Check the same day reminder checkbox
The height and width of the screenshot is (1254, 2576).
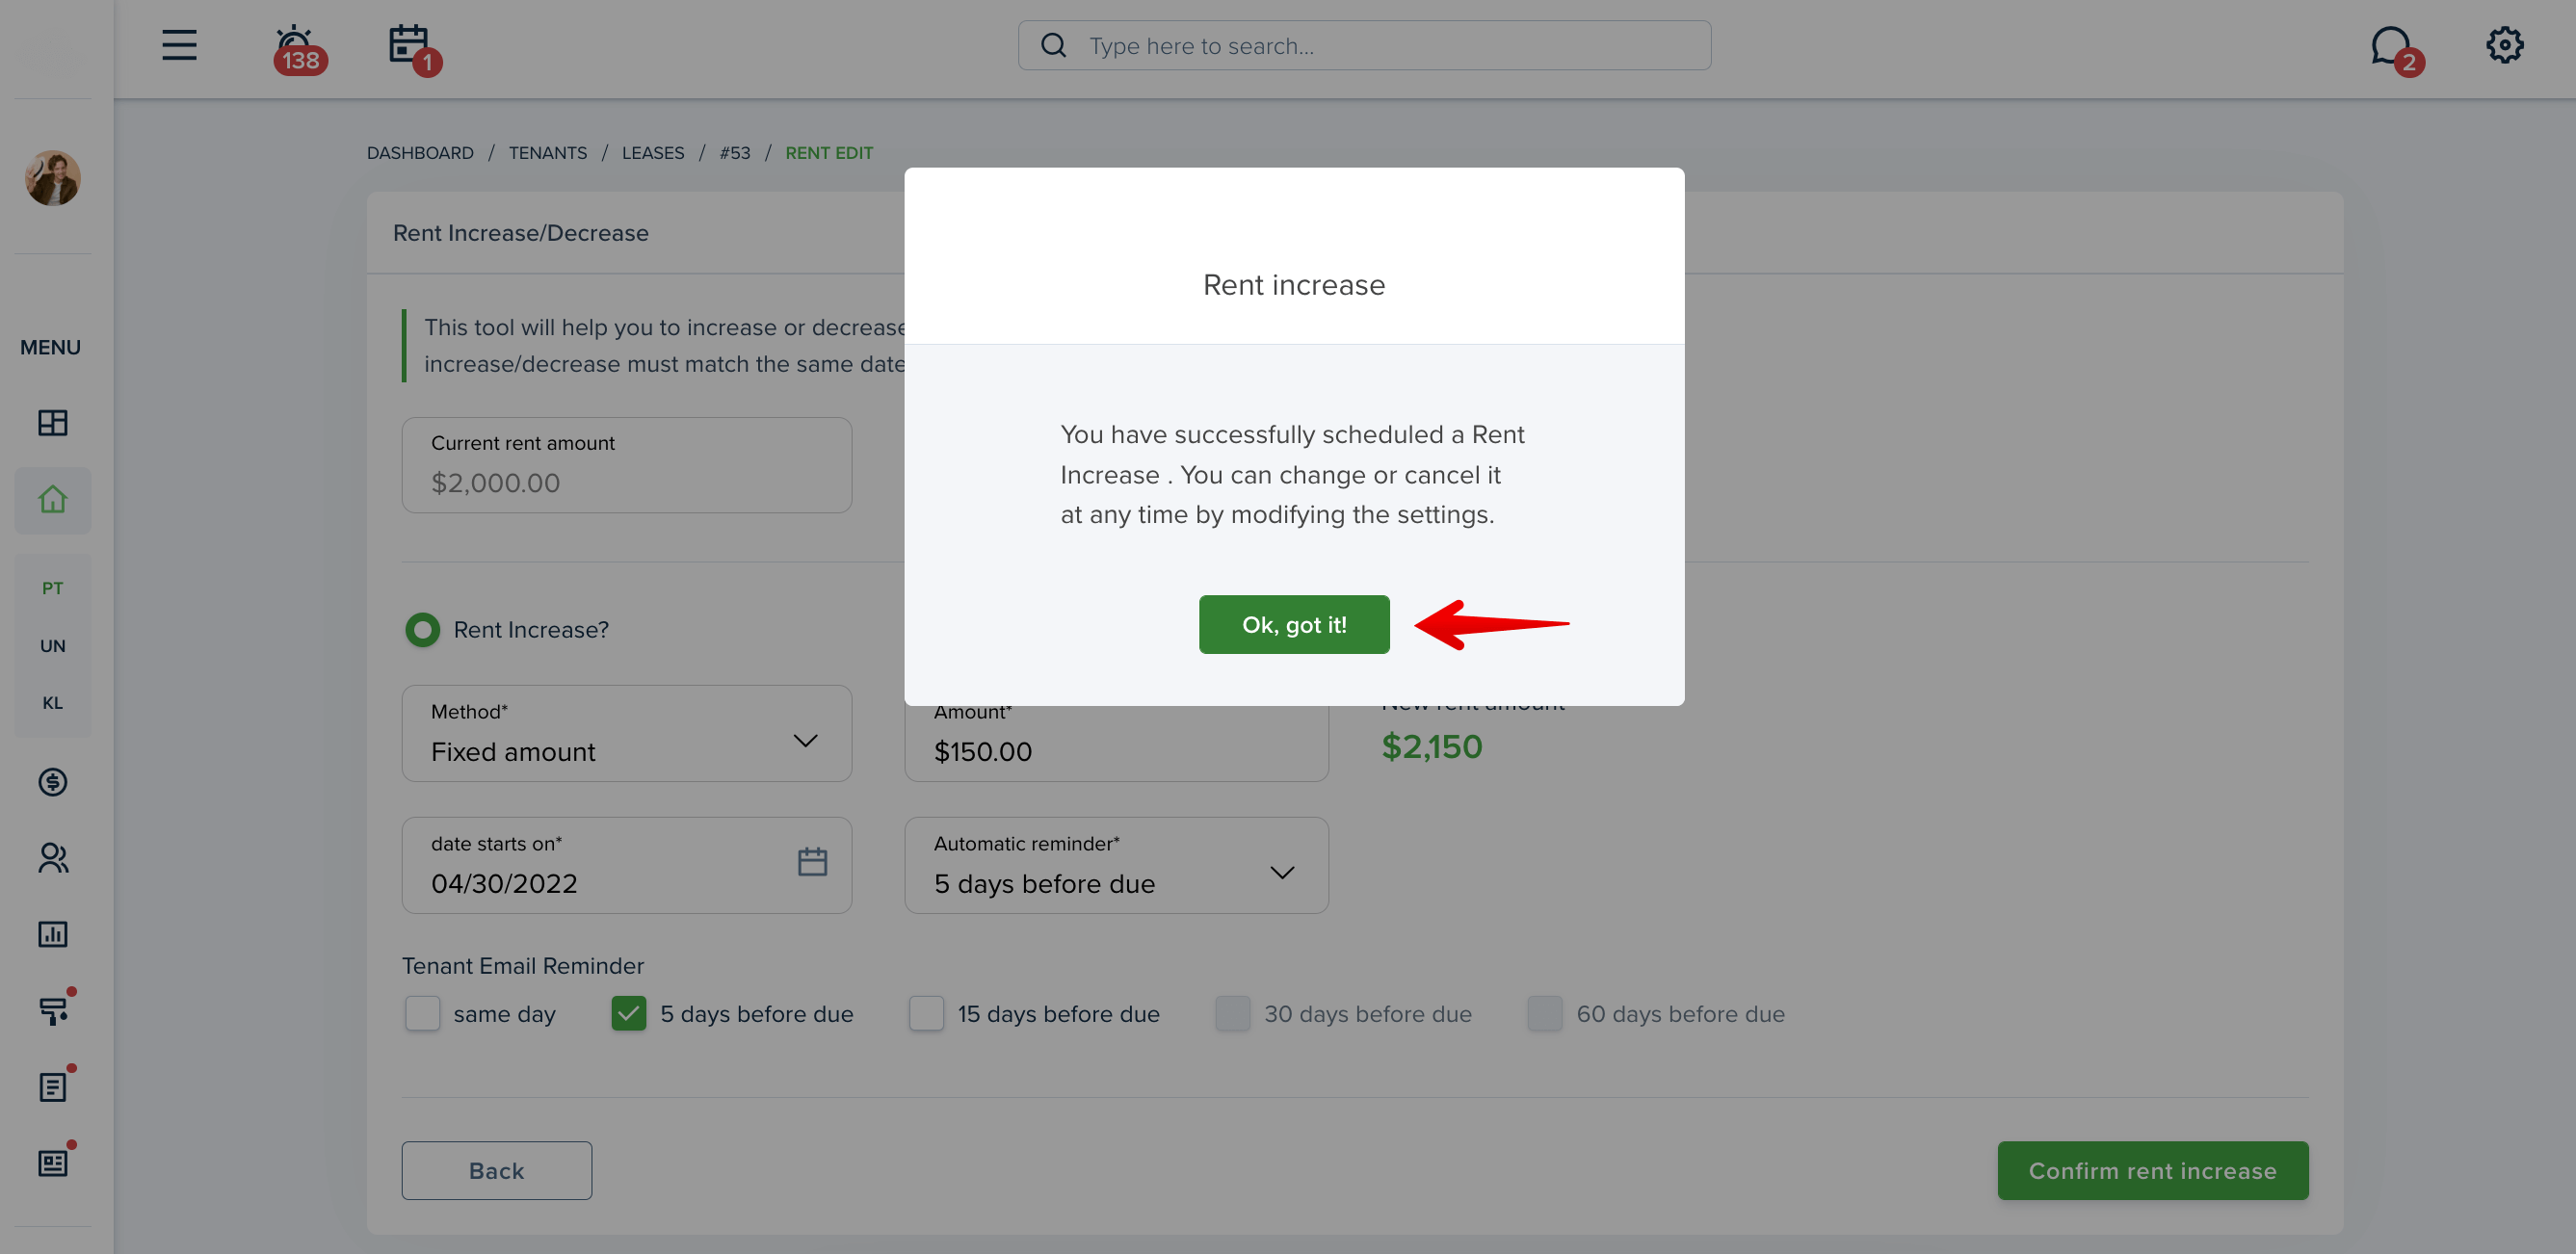pyautogui.click(x=422, y=1013)
